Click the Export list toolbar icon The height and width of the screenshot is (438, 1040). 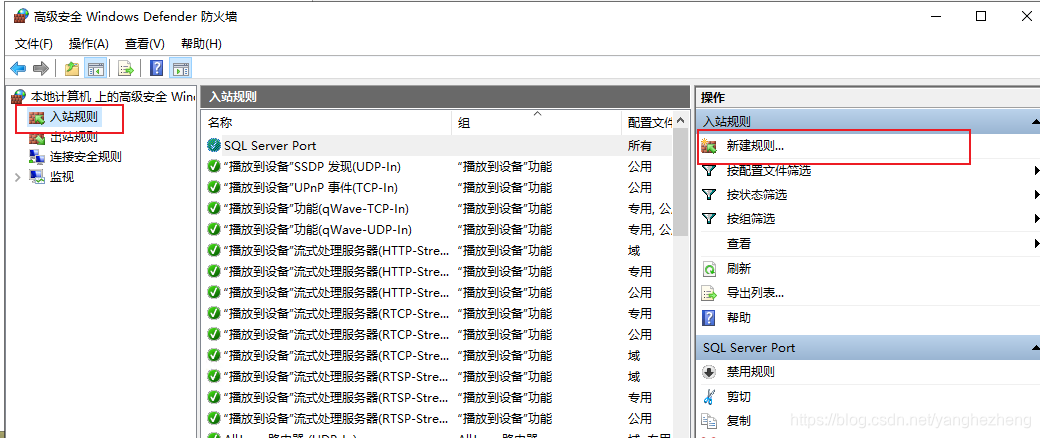(126, 68)
